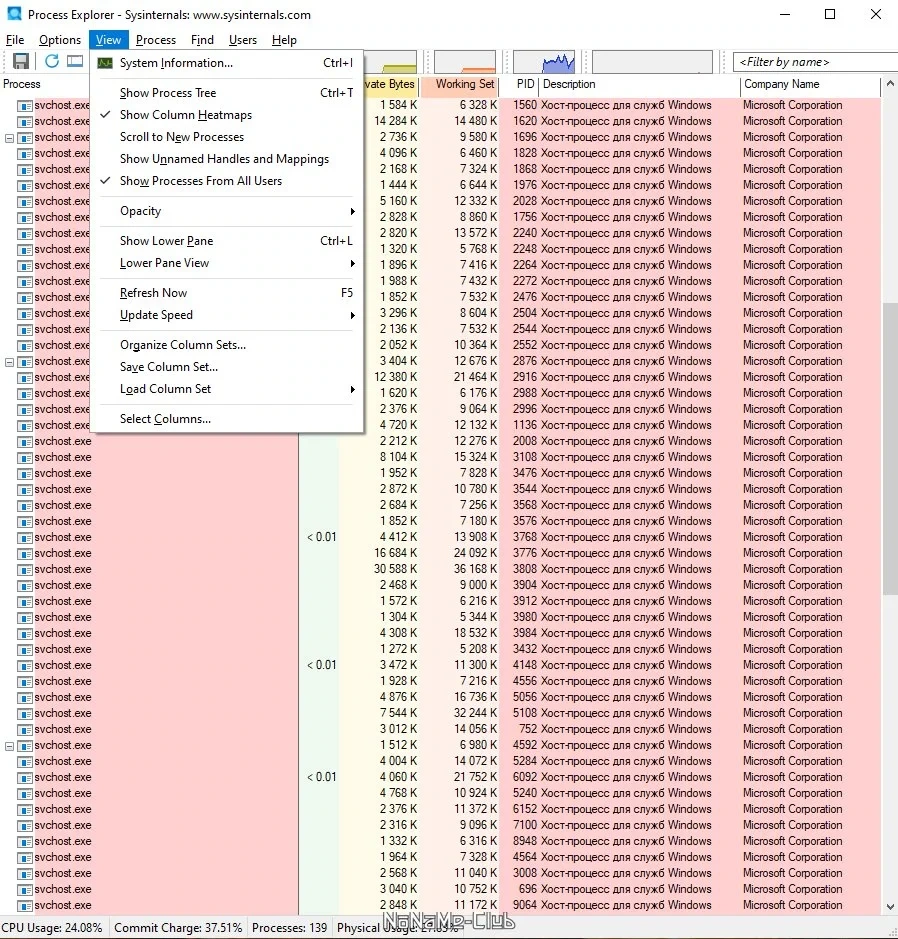Click process icon for svchost PID 9064
The image size is (898, 939).
[25, 905]
